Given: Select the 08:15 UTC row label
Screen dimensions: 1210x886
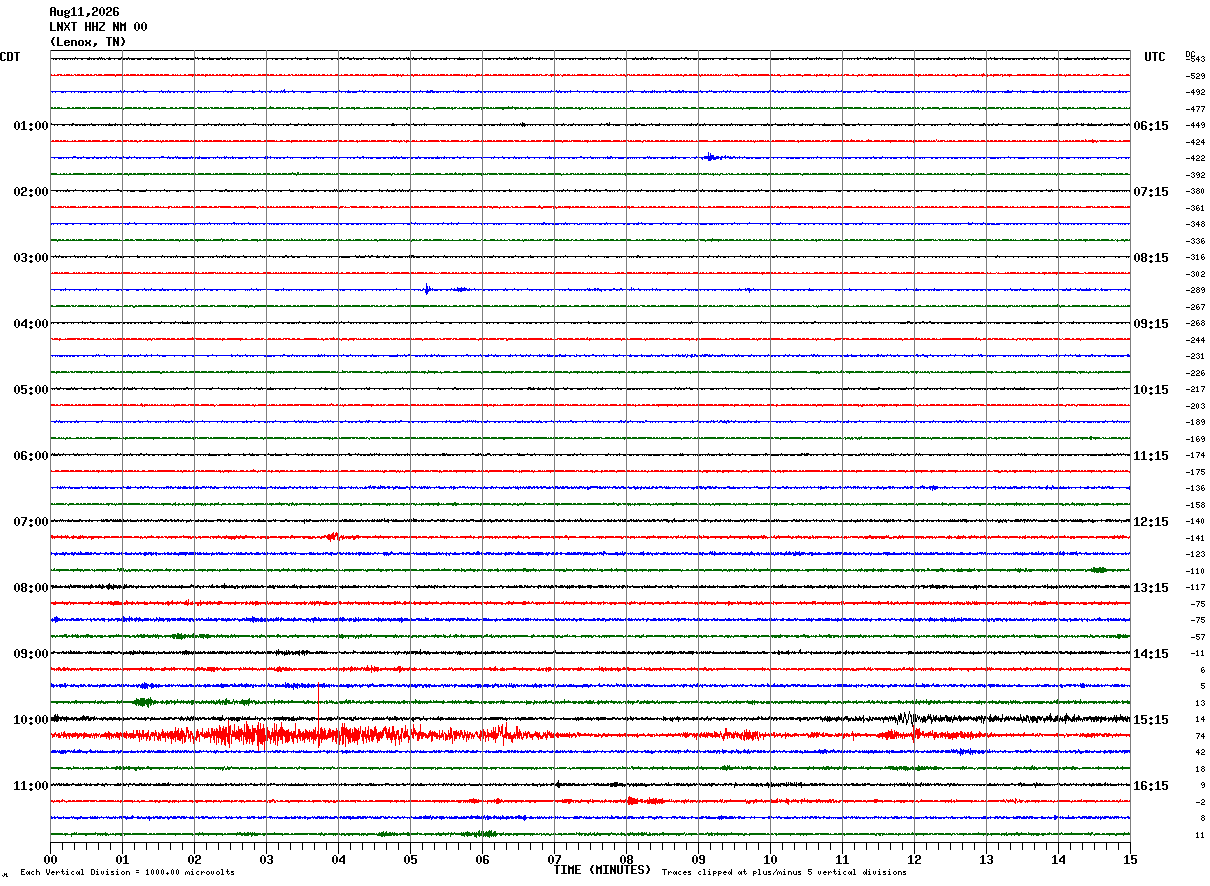Looking at the screenshot, I should (x=1151, y=258).
